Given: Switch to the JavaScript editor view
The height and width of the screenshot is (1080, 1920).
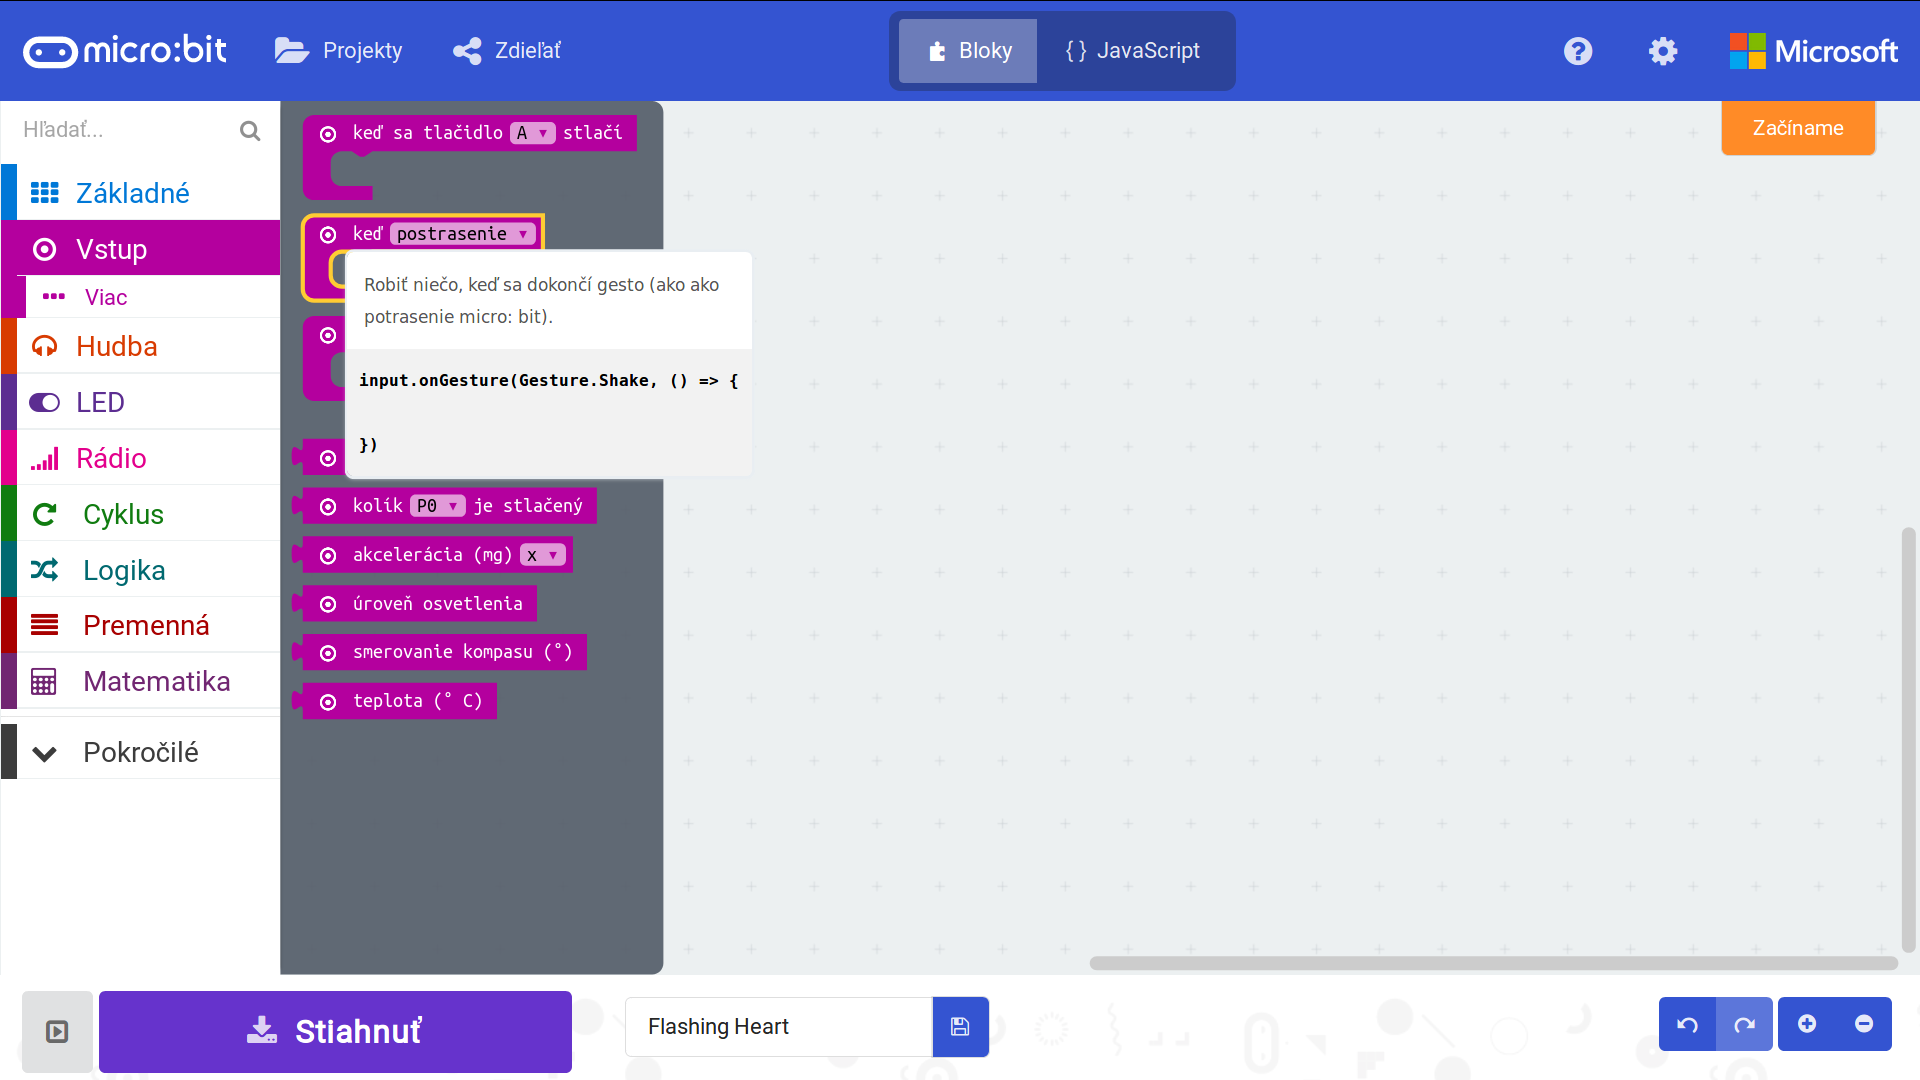Looking at the screenshot, I should pos(1134,51).
